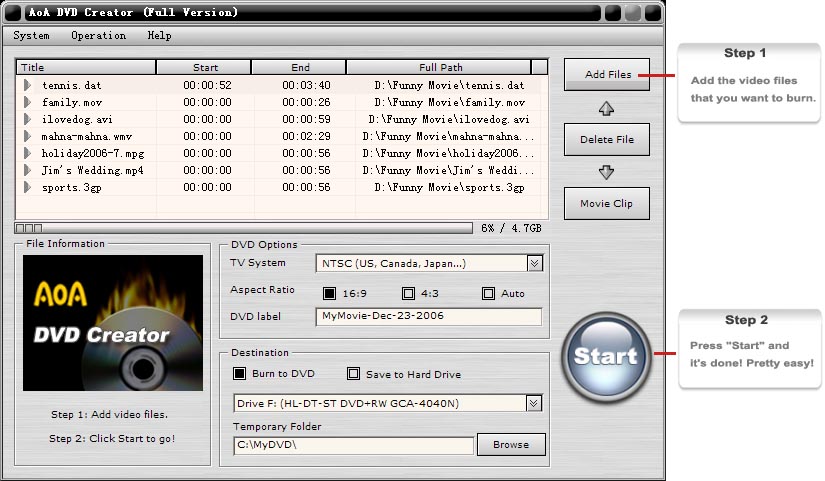Click the move down arrow icon
The width and height of the screenshot is (825, 481).
point(606,172)
